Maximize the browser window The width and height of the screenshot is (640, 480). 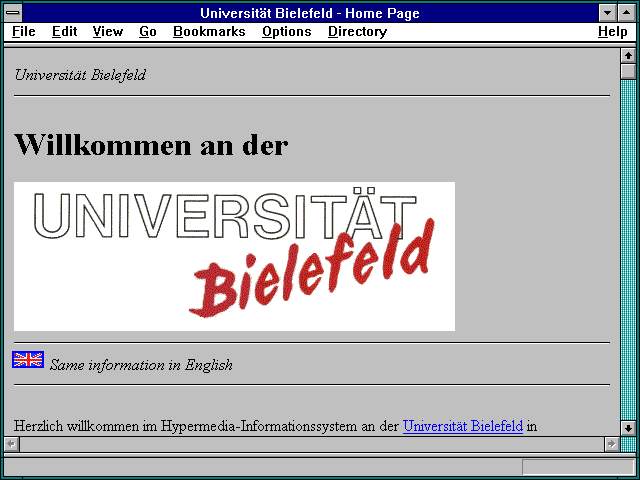tap(627, 13)
